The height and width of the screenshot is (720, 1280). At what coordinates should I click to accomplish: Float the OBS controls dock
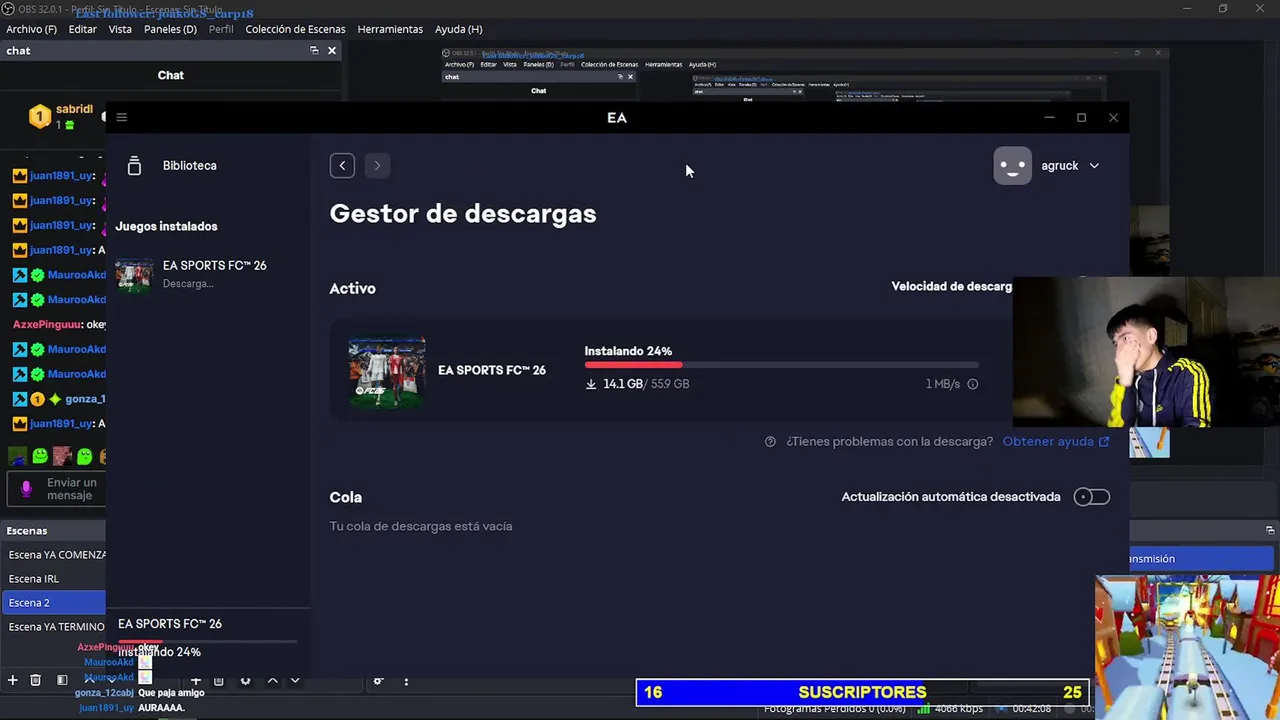(1271, 531)
